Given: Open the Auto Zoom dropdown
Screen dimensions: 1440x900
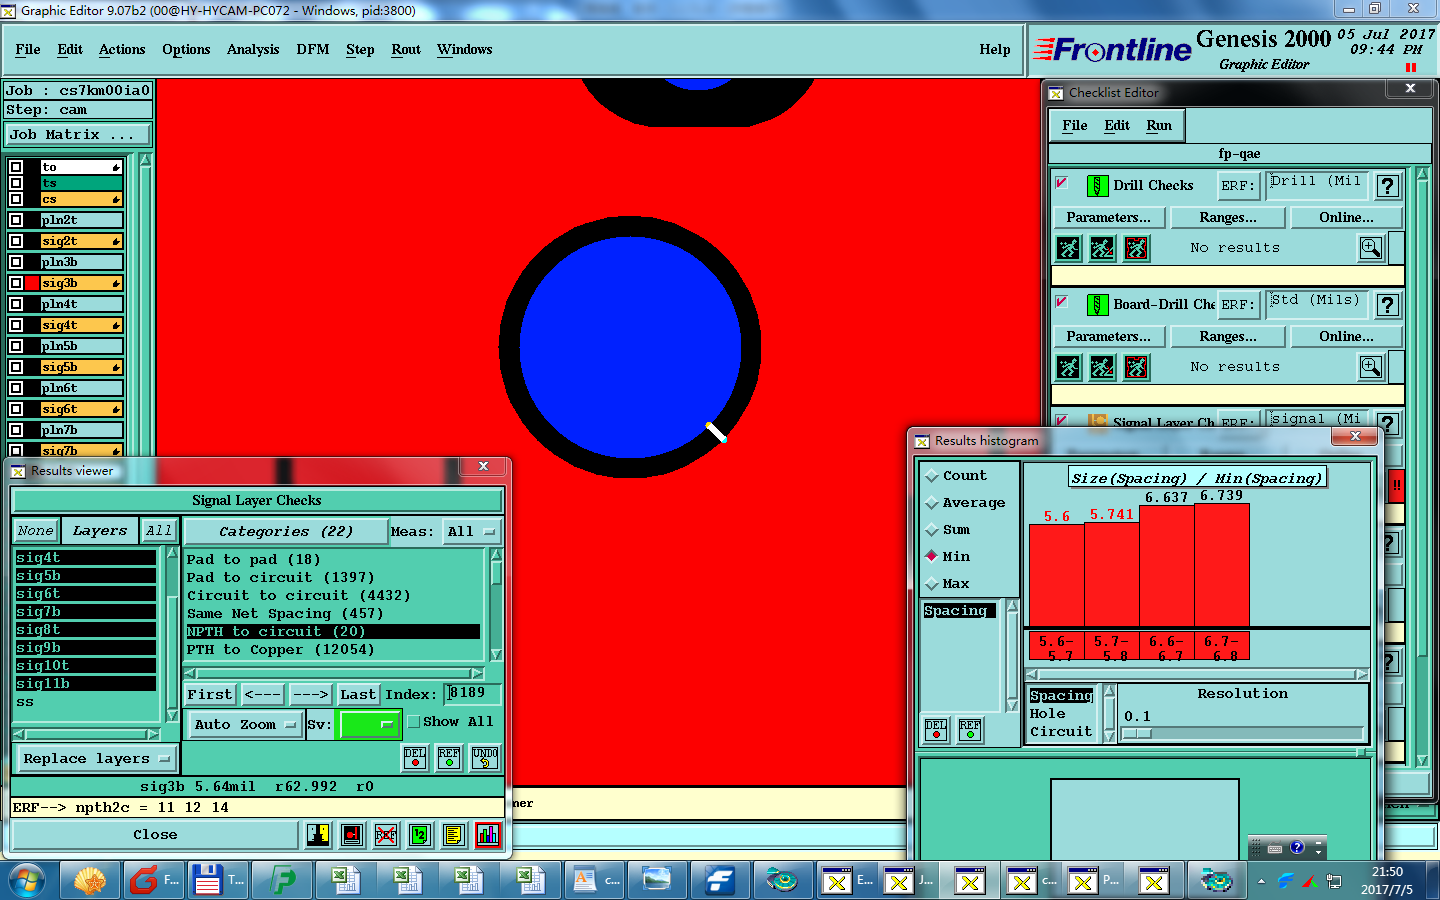Looking at the screenshot, I should [245, 725].
